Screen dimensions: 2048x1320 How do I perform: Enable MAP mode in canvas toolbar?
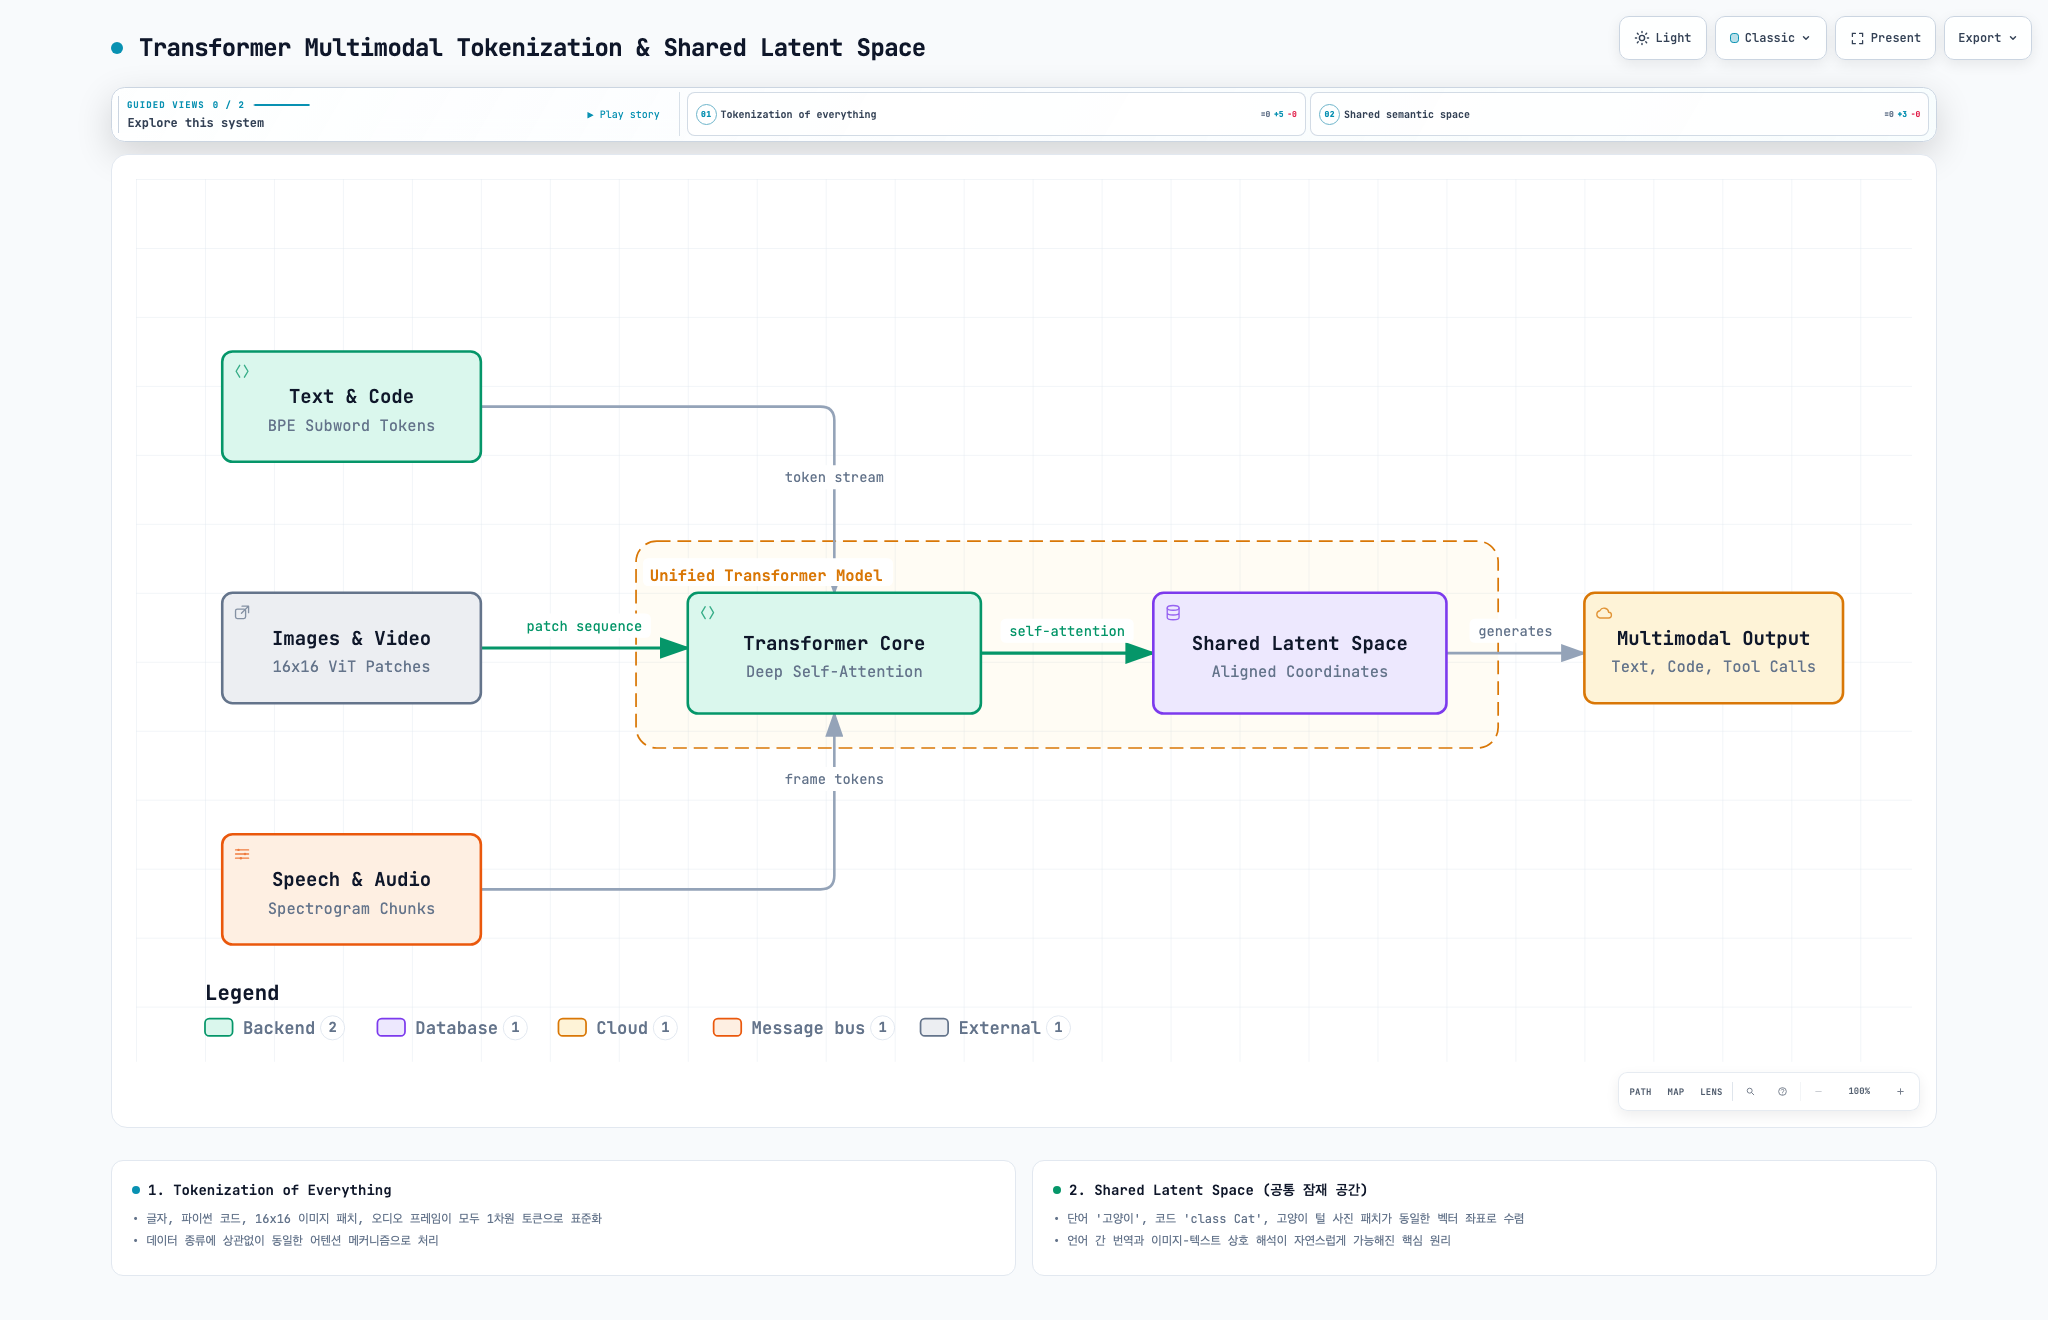pos(1676,1092)
